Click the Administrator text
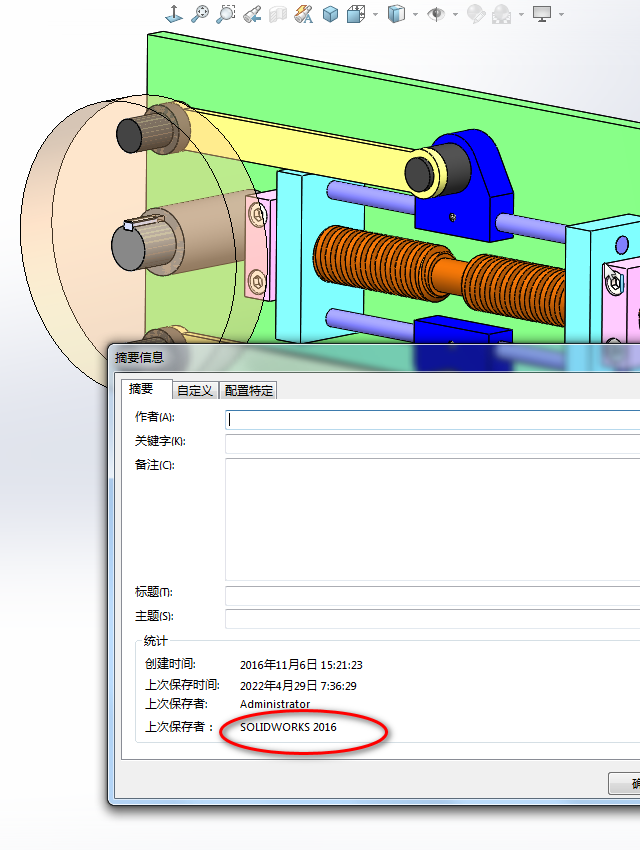Image resolution: width=640 pixels, height=850 pixels. [275, 704]
